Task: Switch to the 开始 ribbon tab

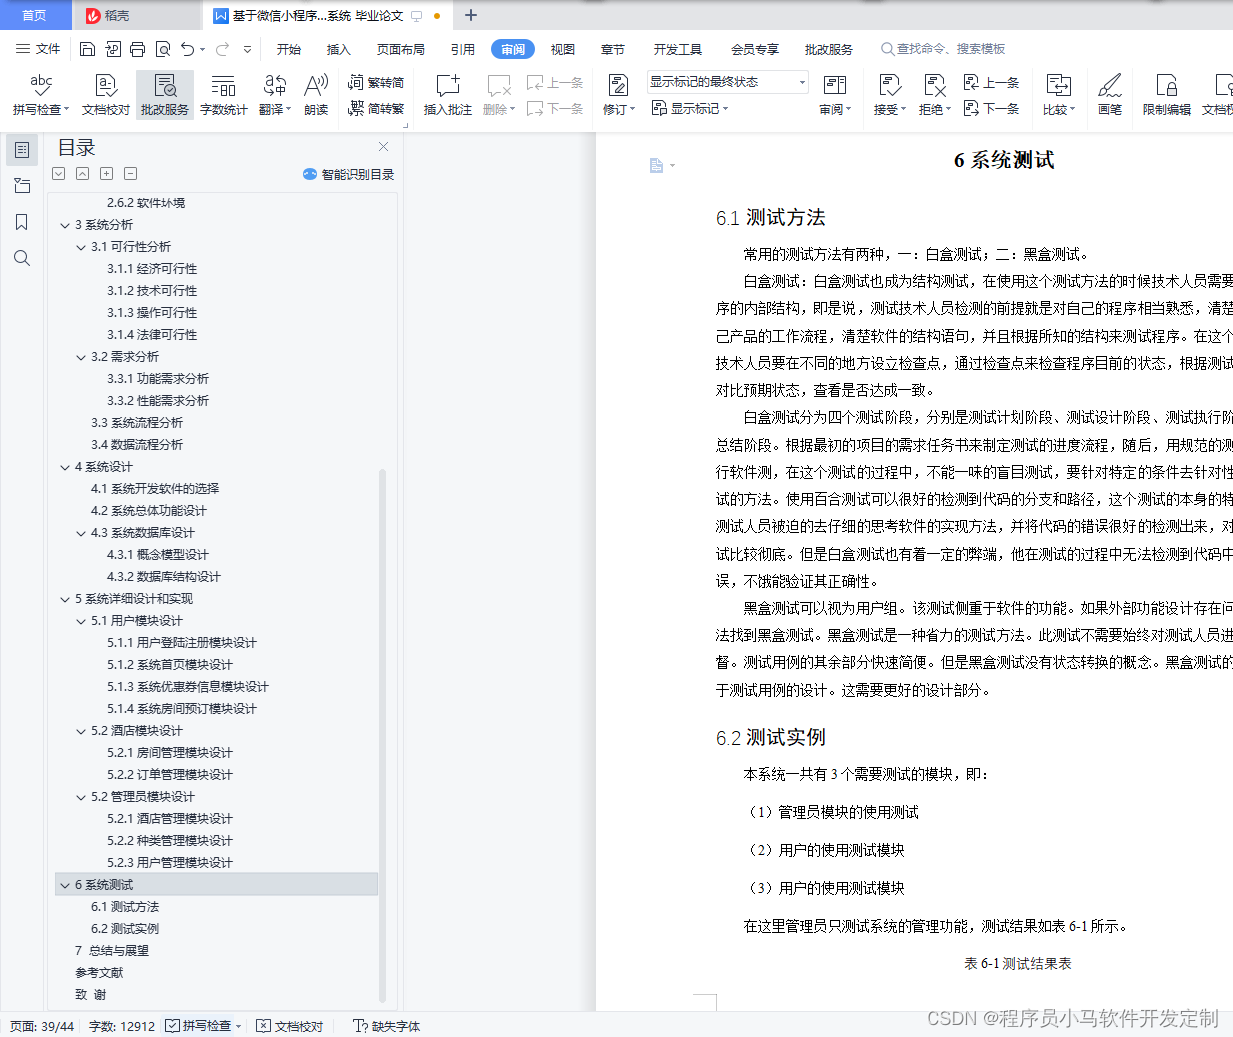Action: click(x=289, y=49)
